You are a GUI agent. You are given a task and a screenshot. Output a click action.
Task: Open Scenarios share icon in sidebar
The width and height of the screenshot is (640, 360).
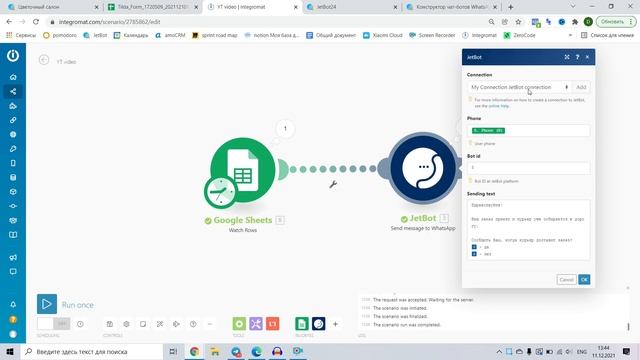(x=13, y=91)
